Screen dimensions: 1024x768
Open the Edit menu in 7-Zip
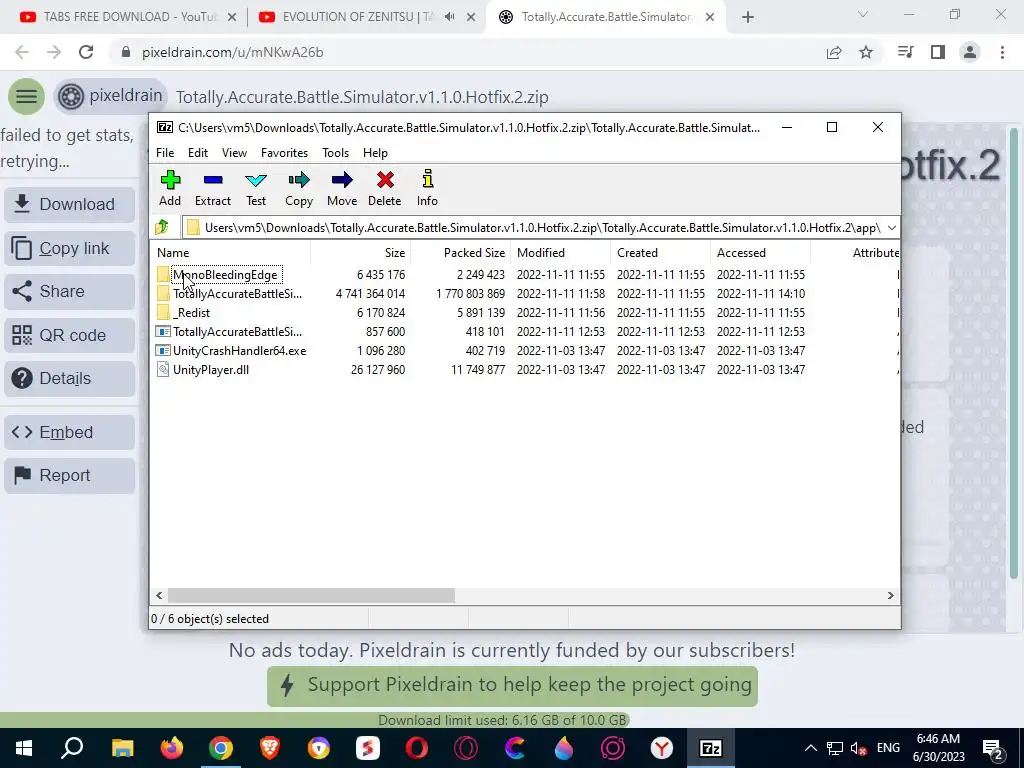[x=198, y=153]
